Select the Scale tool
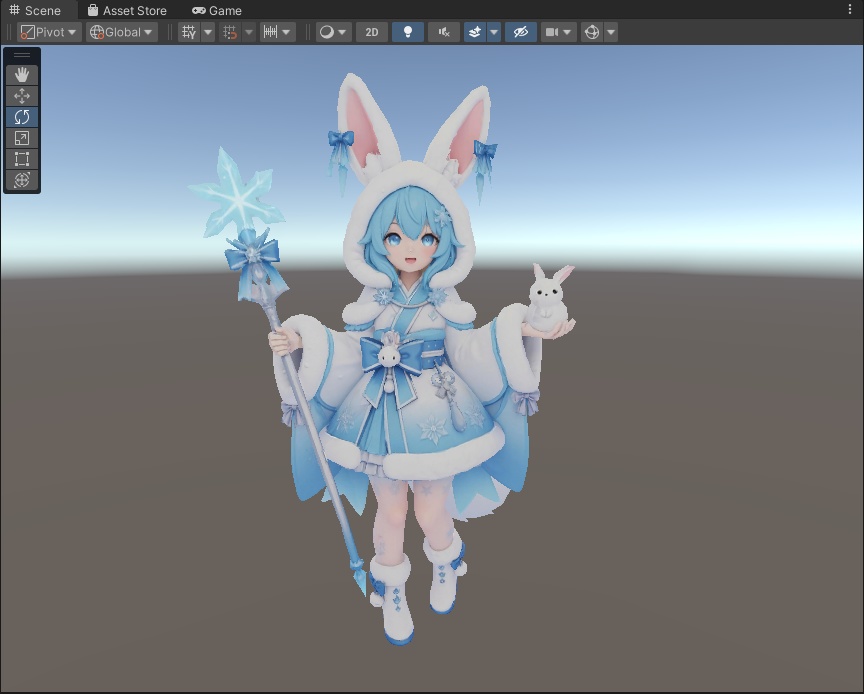 click(21, 138)
